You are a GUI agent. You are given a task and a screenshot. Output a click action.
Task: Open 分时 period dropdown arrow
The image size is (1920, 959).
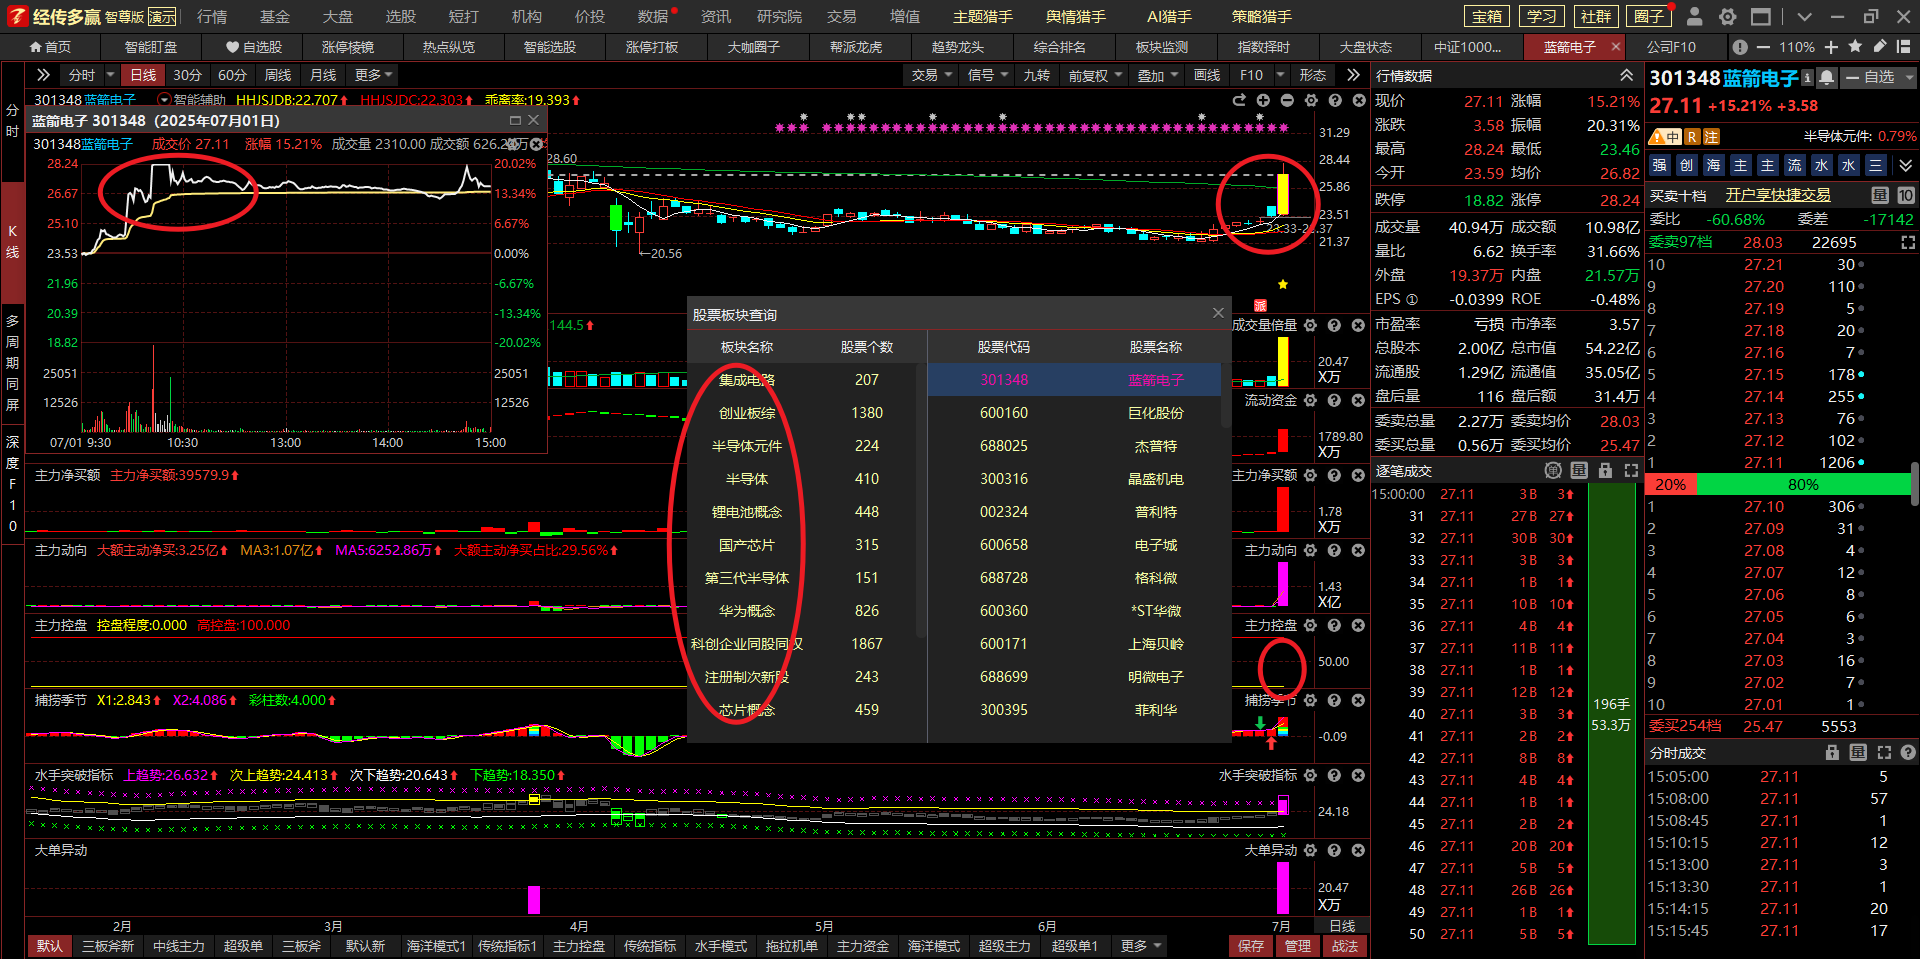click(x=110, y=75)
